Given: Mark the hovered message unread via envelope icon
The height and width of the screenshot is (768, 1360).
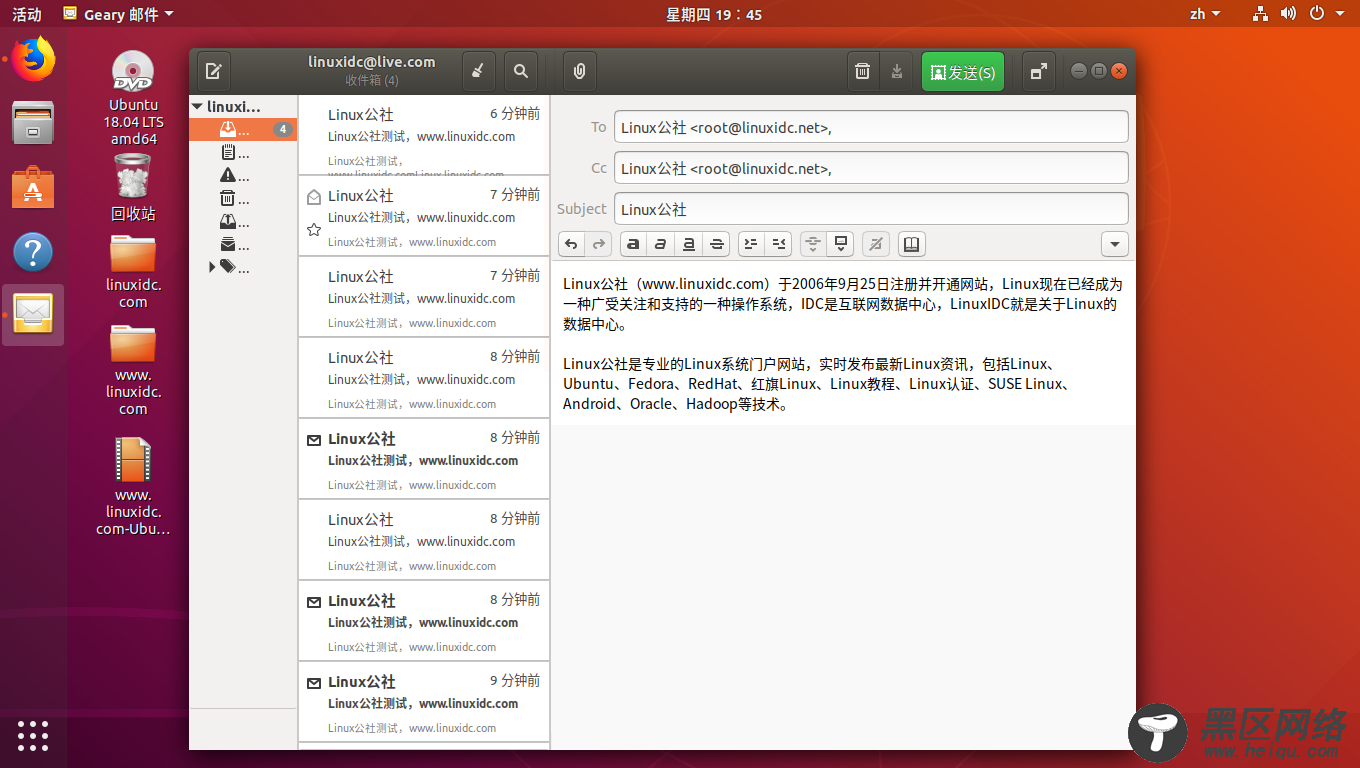Looking at the screenshot, I should click(314, 197).
